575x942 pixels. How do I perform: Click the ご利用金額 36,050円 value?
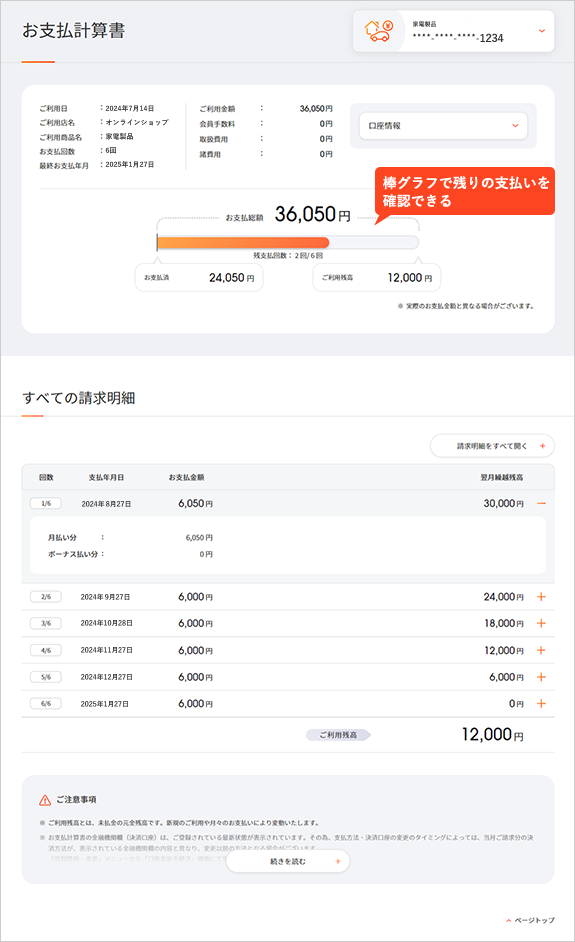pyautogui.click(x=316, y=109)
